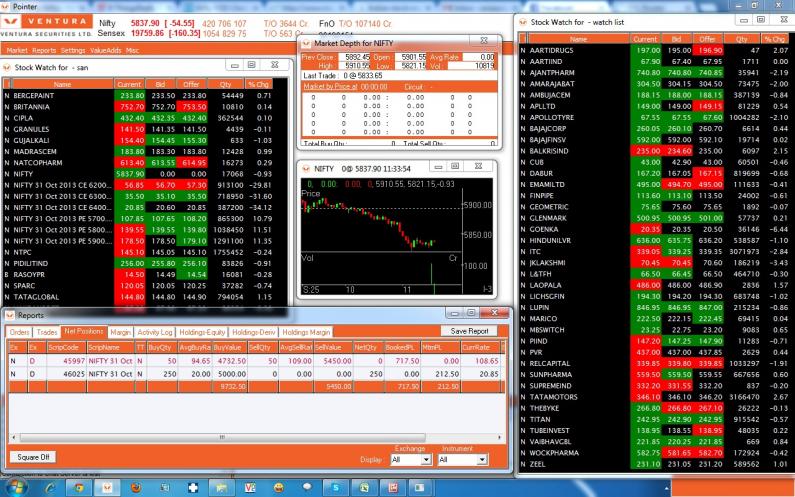
Task: Click the NIFTY candlestick price chart
Action: point(381,220)
